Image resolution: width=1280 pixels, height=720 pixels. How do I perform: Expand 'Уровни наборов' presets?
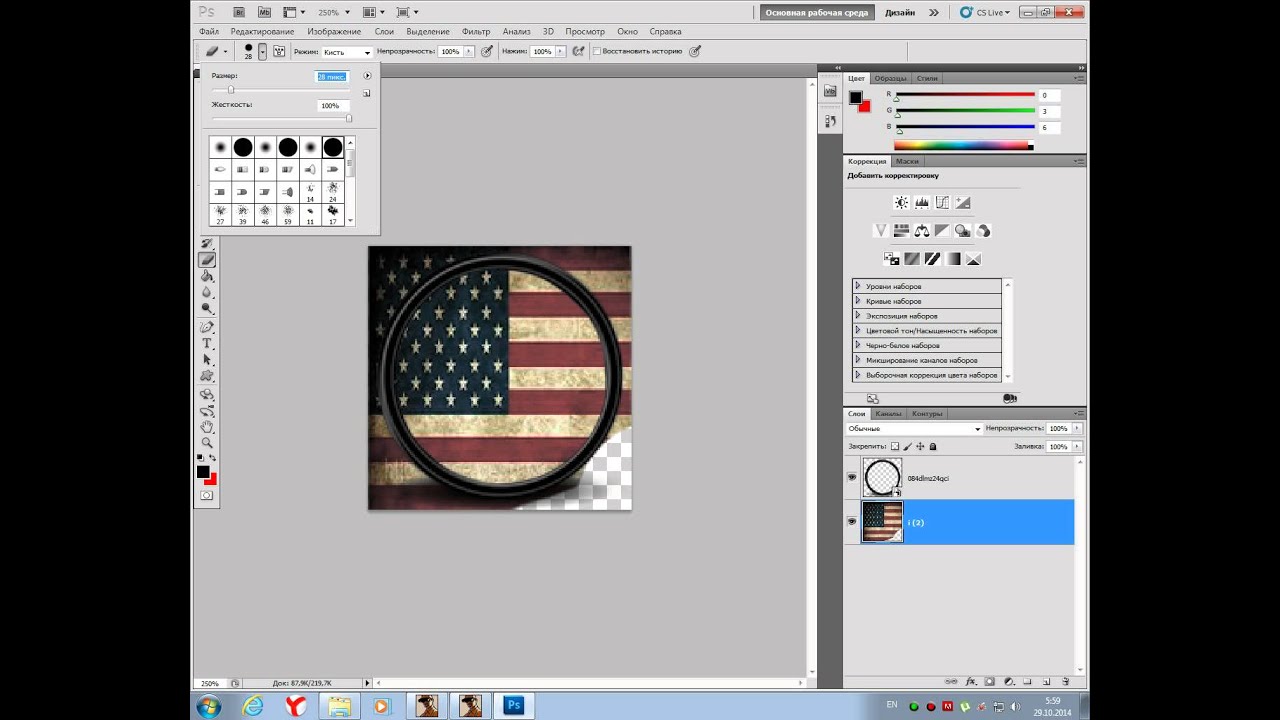[x=858, y=286]
